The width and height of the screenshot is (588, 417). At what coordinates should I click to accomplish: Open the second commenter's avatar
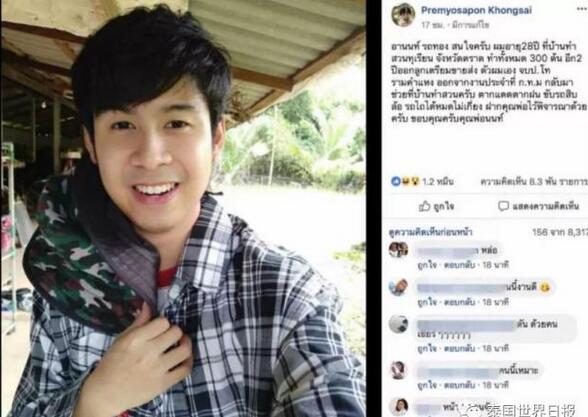tap(398, 287)
